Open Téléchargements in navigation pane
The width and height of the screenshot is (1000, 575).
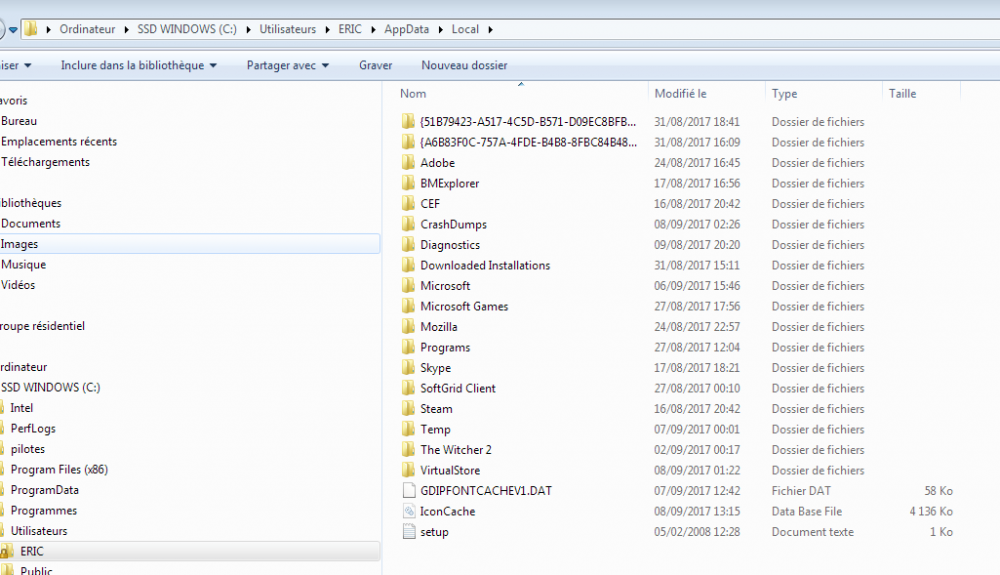point(45,162)
